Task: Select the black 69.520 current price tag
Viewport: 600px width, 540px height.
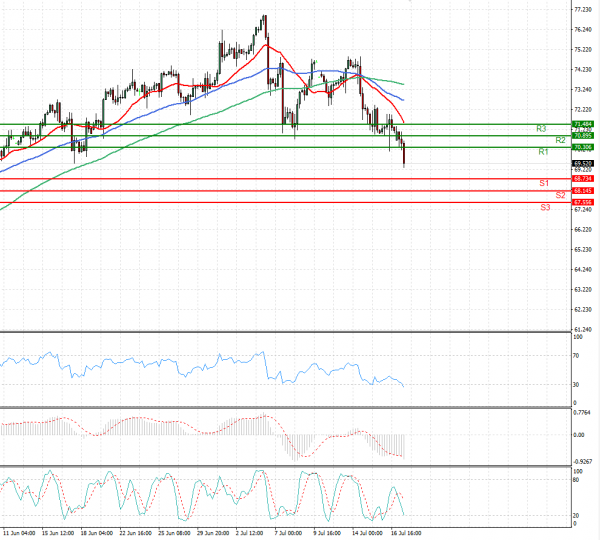Action: pyautogui.click(x=583, y=163)
